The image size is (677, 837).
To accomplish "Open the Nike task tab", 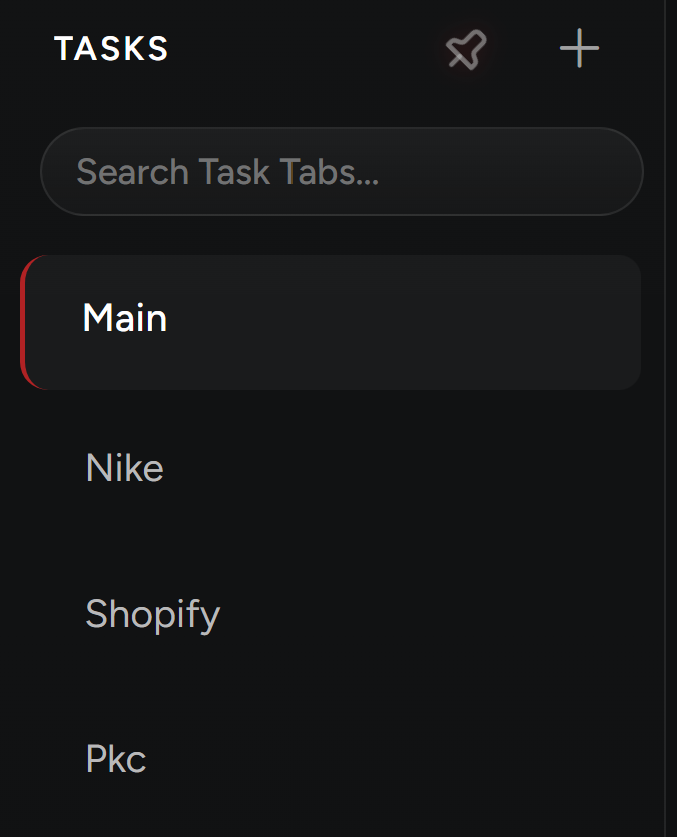I will (125, 468).
